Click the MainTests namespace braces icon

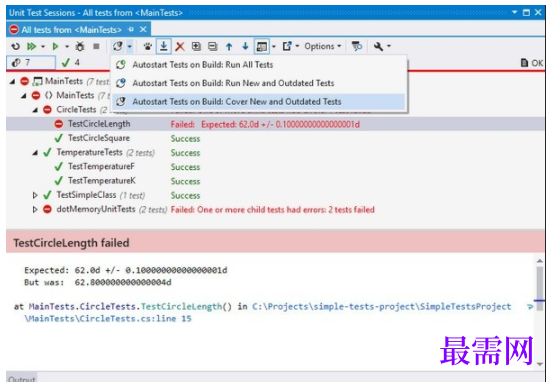point(49,95)
